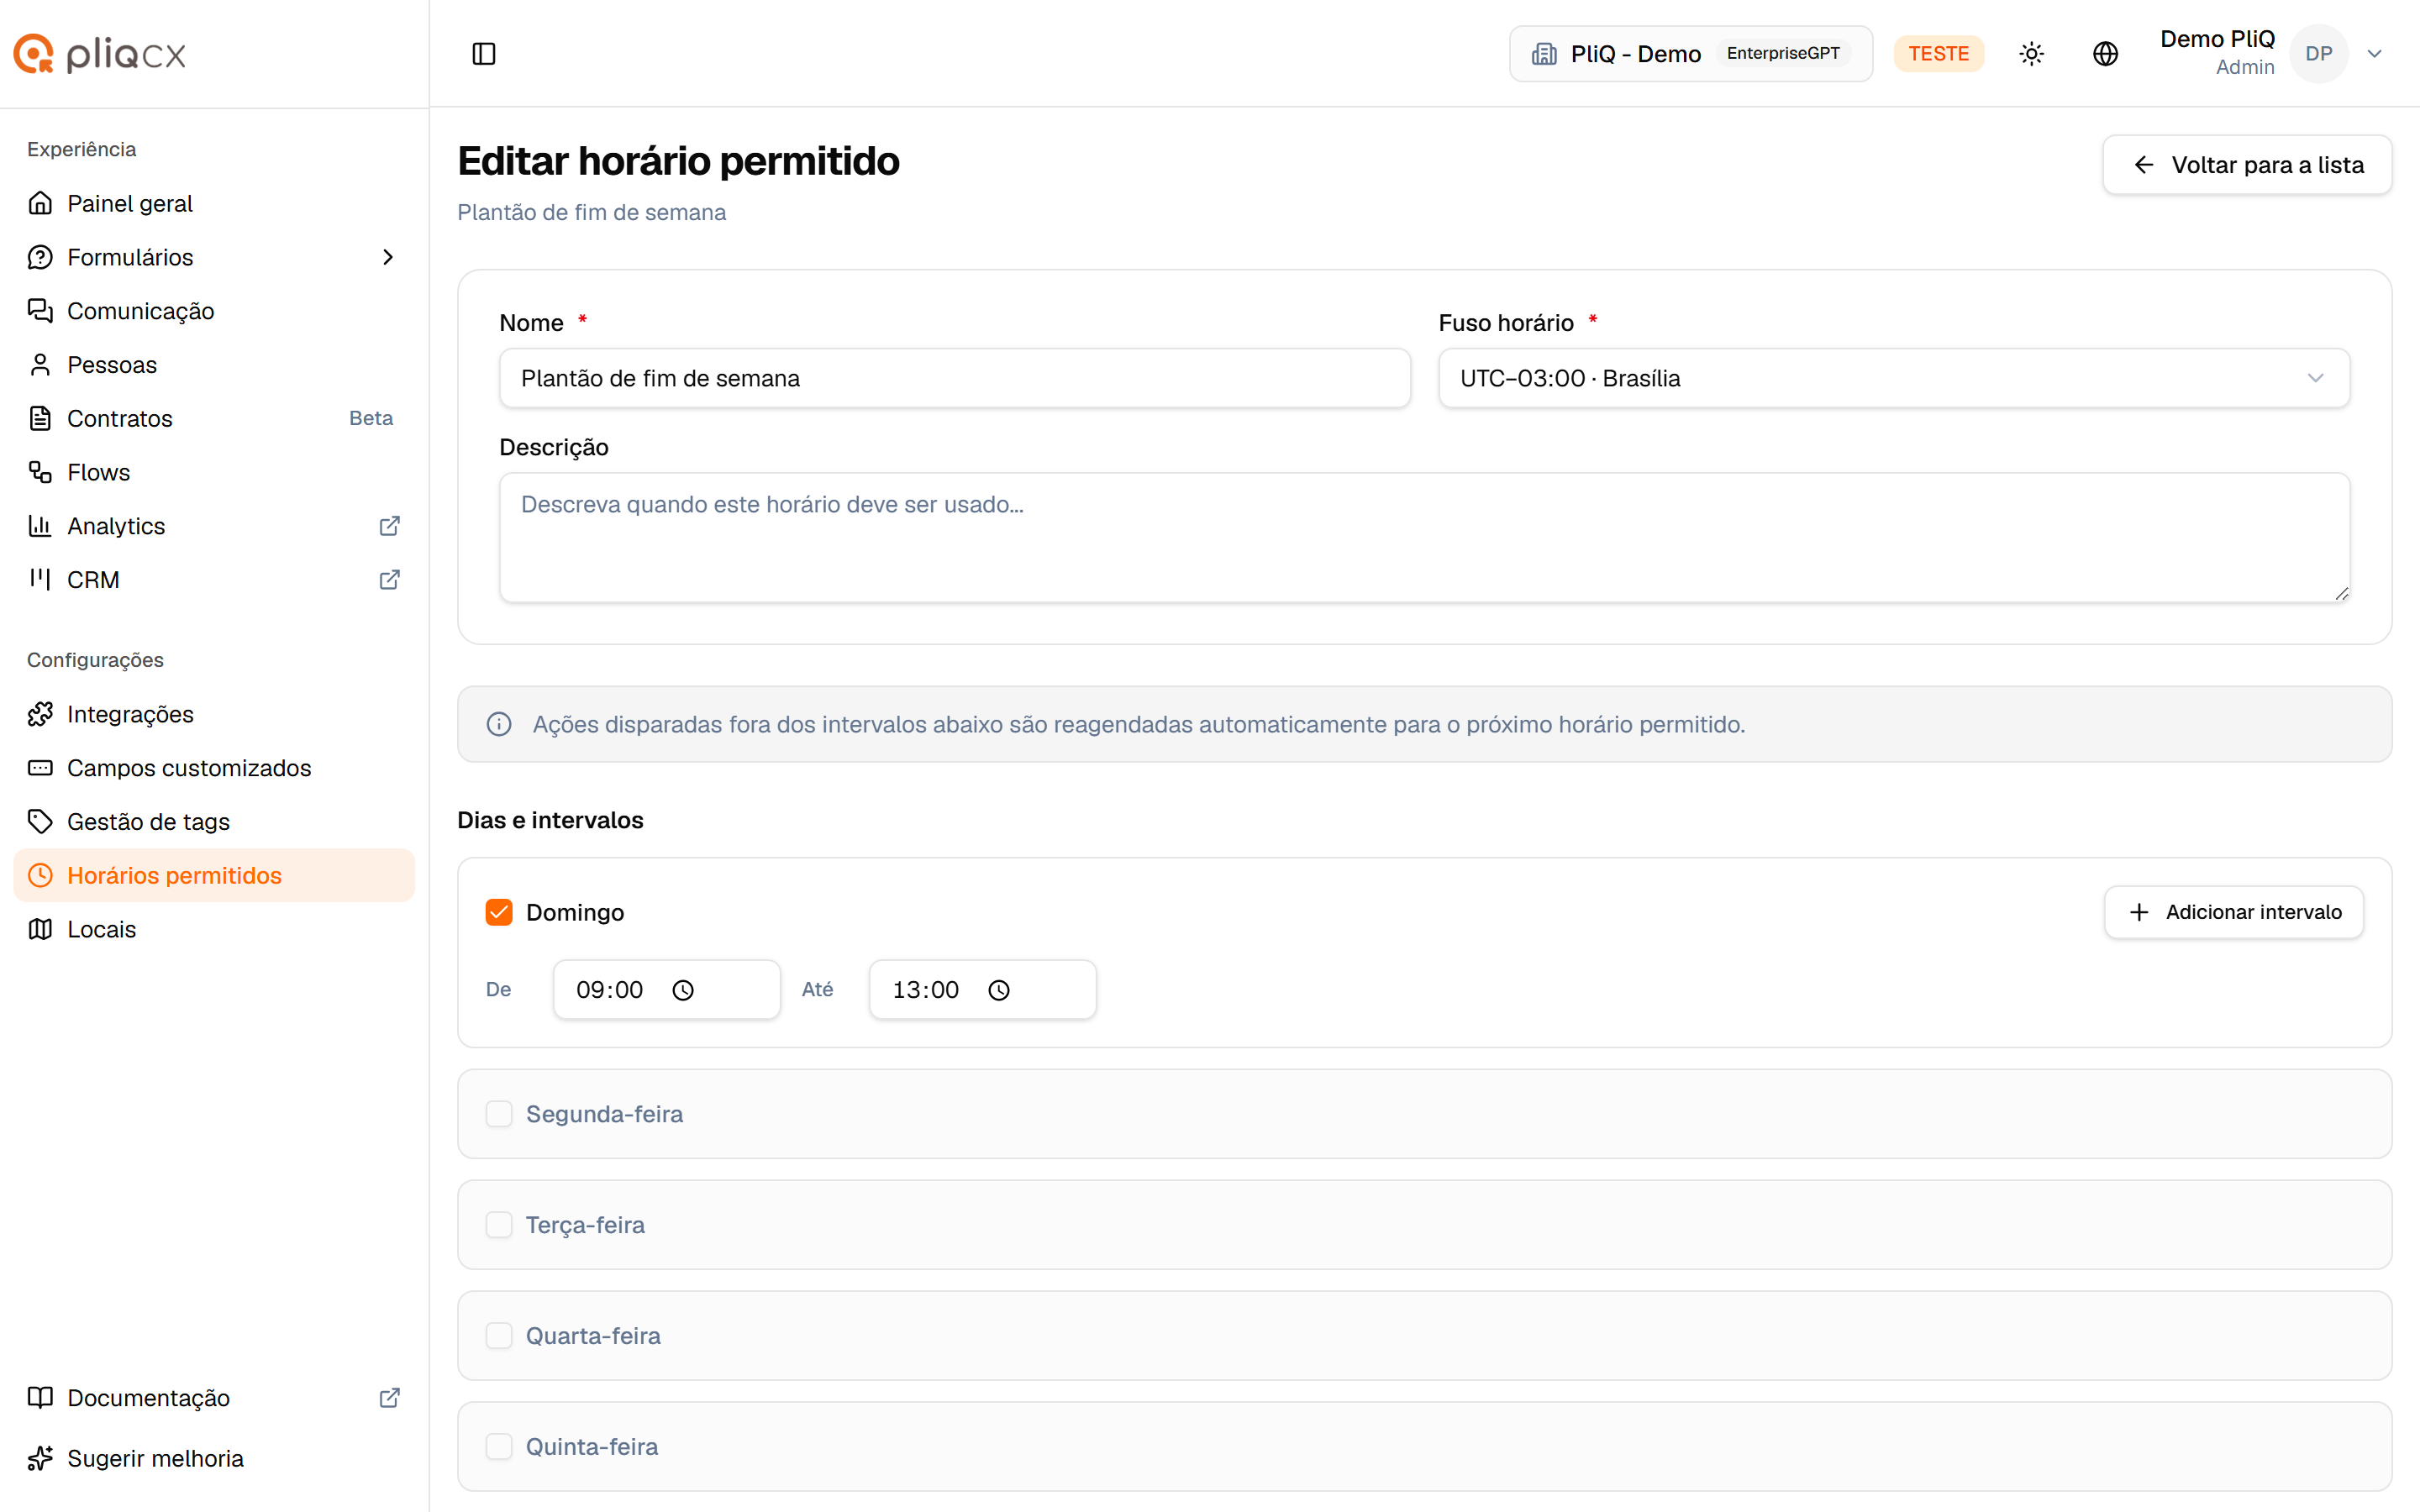Click the De start time field
The height and width of the screenshot is (1512, 2420).
(667, 990)
